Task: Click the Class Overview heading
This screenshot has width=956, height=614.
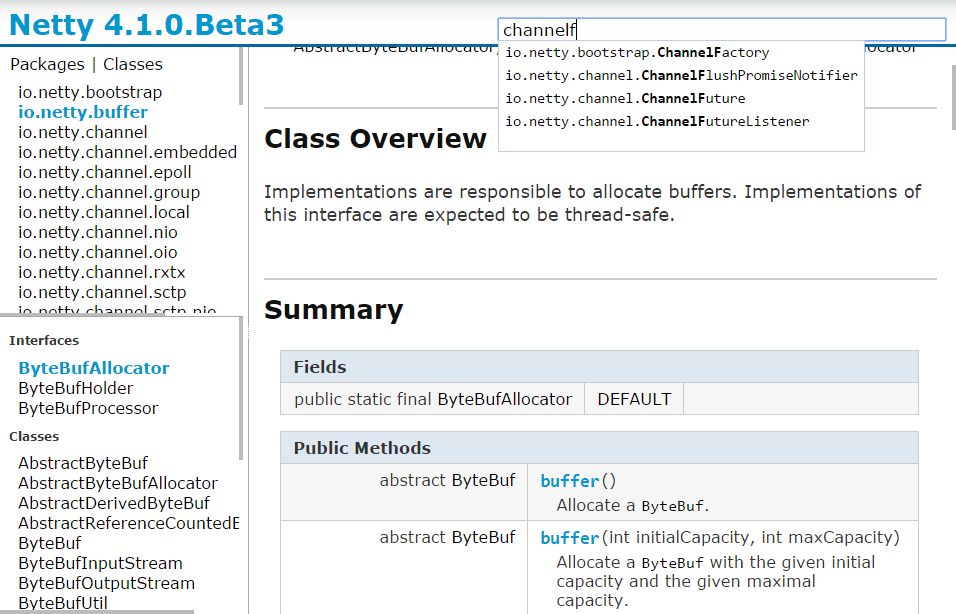Action: coord(376,139)
